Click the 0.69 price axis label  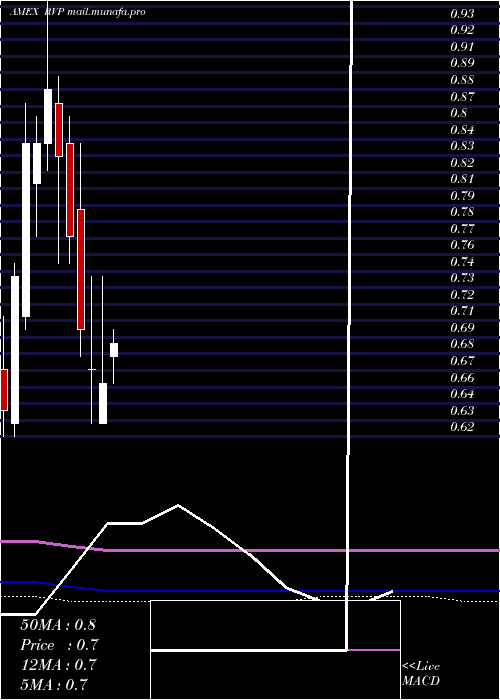pos(462,328)
